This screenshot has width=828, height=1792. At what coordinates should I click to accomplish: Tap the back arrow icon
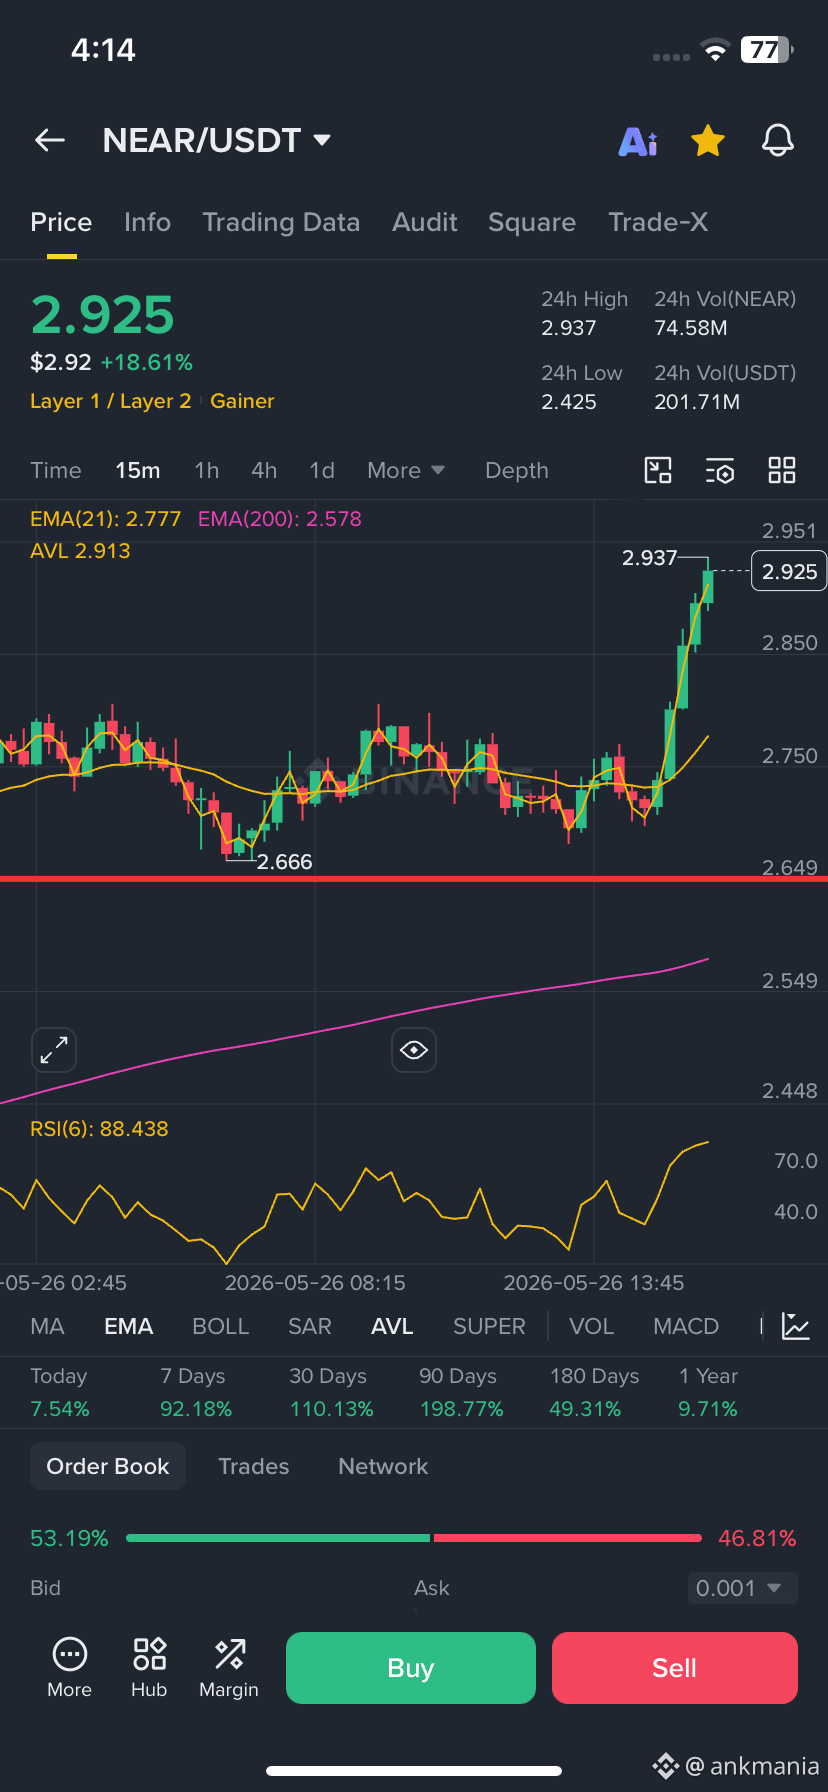coord(50,141)
